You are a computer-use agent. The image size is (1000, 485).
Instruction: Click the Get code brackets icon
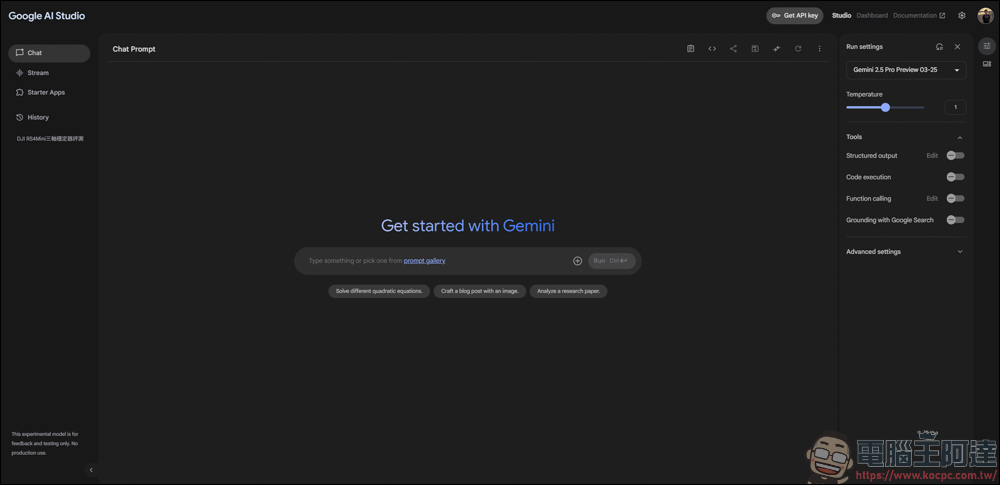tap(712, 48)
